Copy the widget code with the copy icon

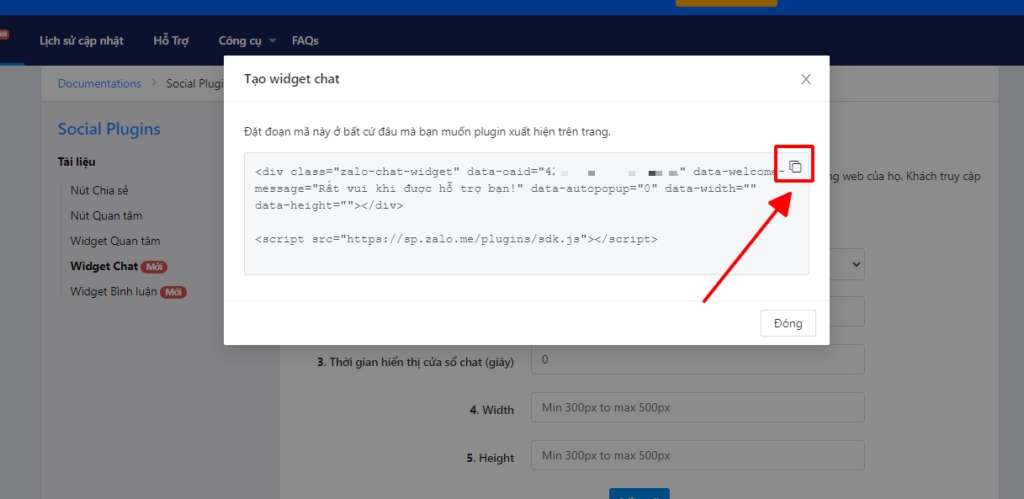795,166
